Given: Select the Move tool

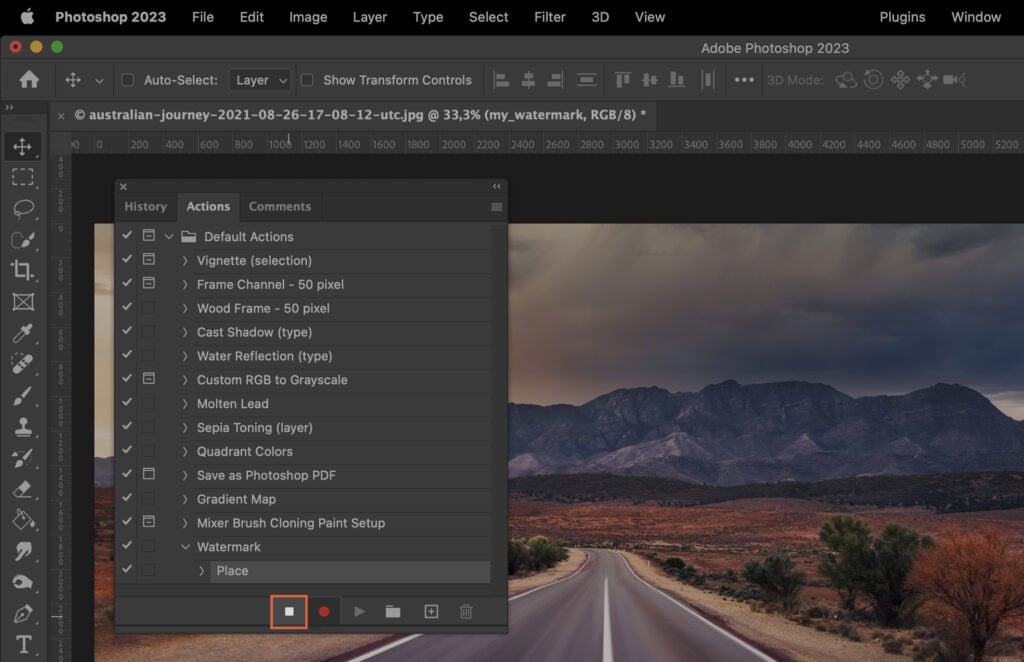Looking at the screenshot, I should point(24,147).
